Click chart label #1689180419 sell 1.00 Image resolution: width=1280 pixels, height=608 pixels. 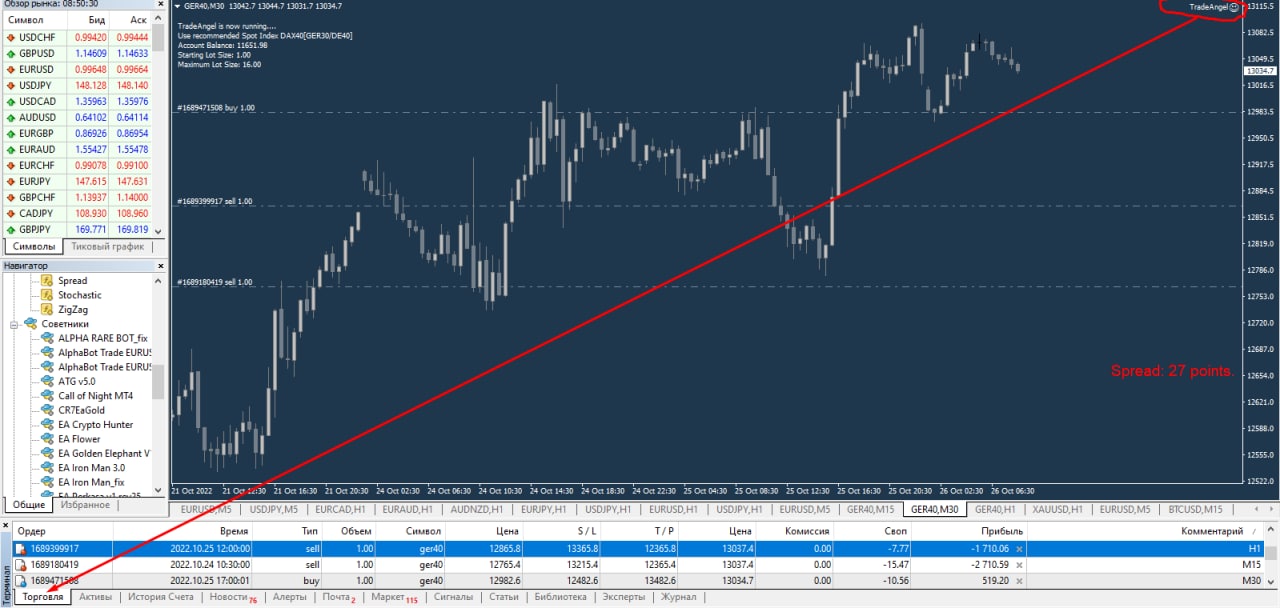pos(215,282)
